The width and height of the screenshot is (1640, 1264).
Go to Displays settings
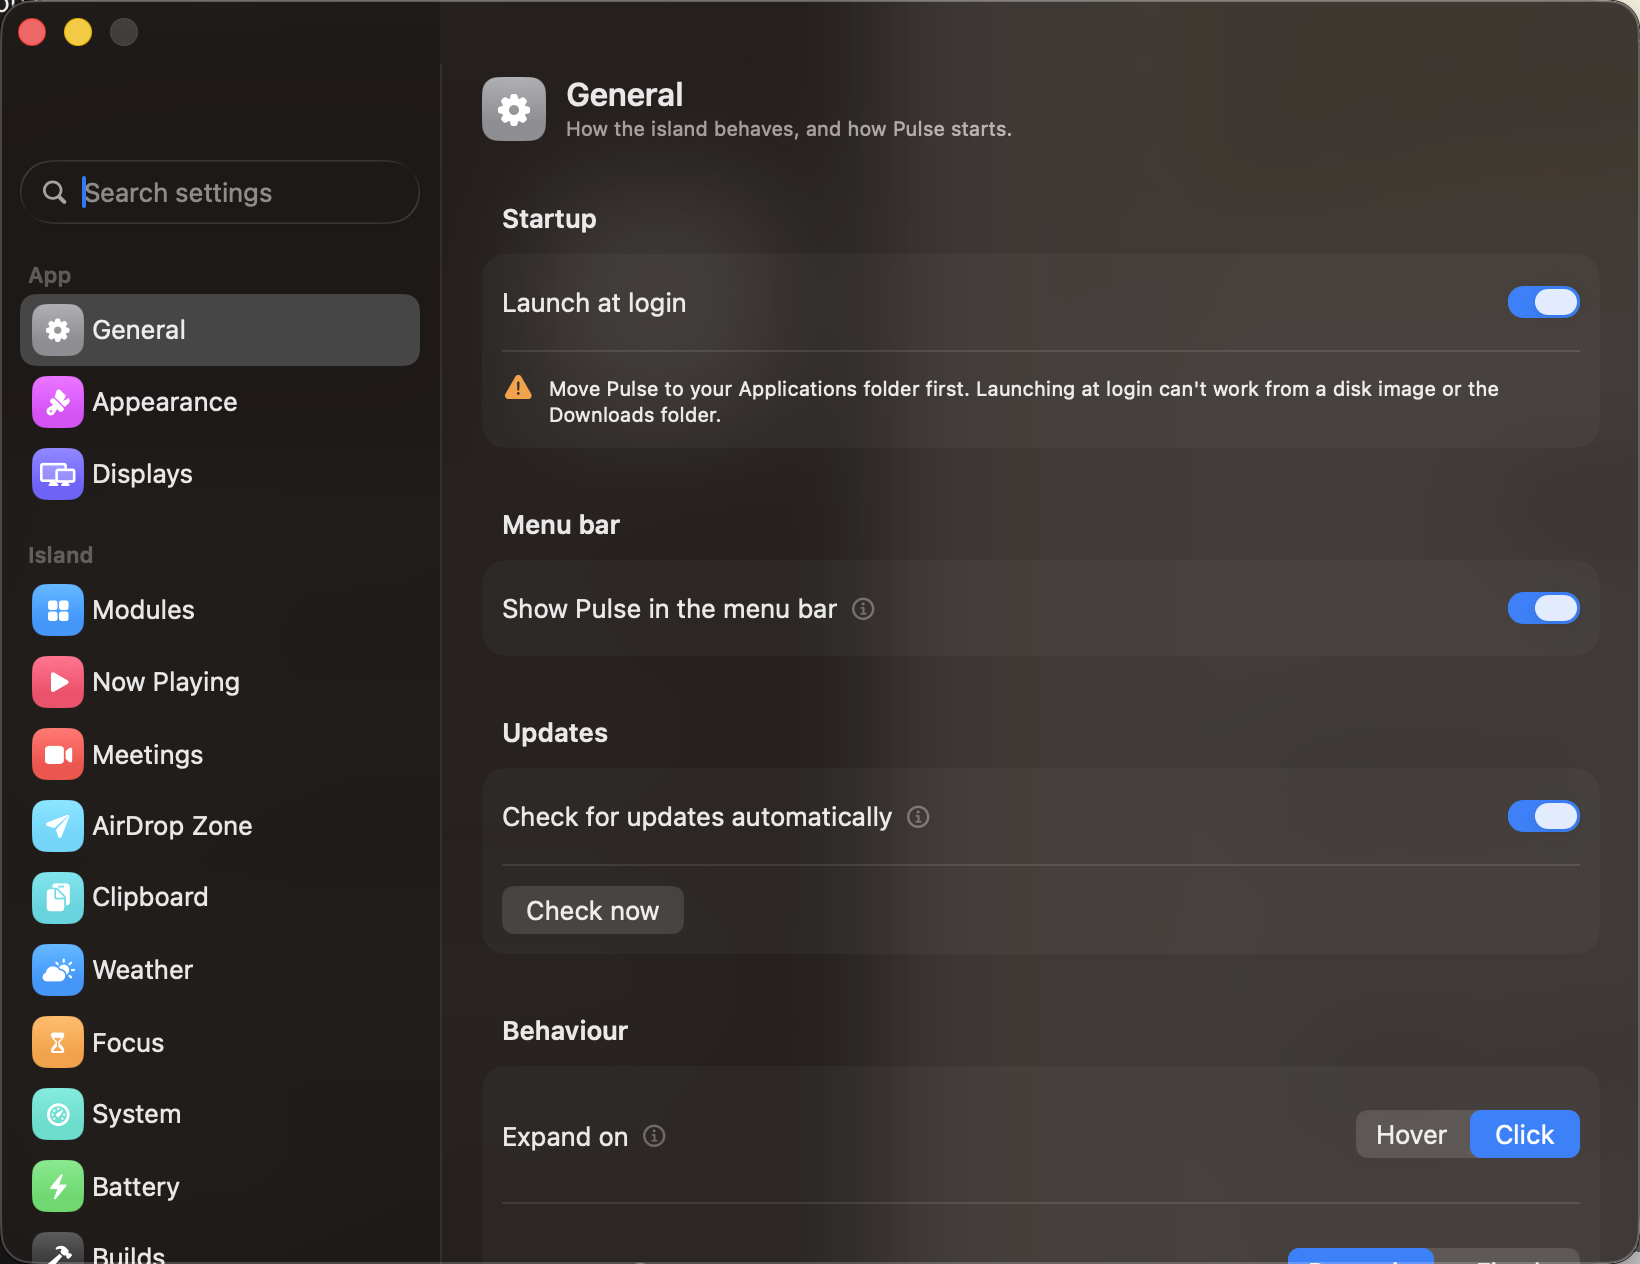point(220,474)
